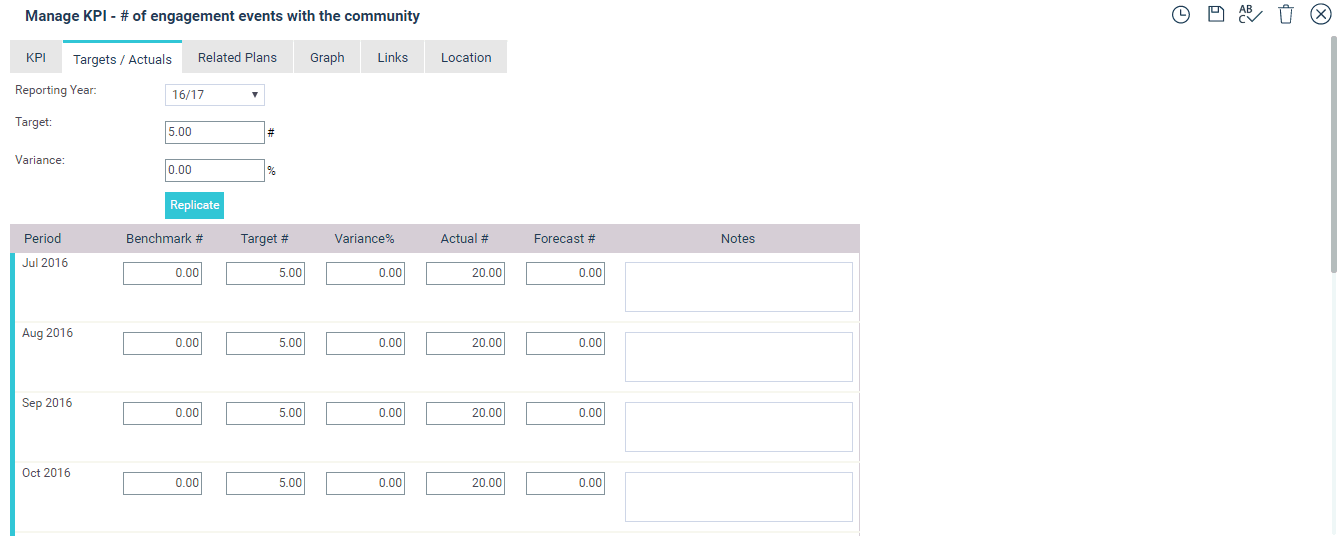Image resolution: width=1342 pixels, height=547 pixels.
Task: Click Jul 2016 Benchmark # field
Action: point(162,273)
